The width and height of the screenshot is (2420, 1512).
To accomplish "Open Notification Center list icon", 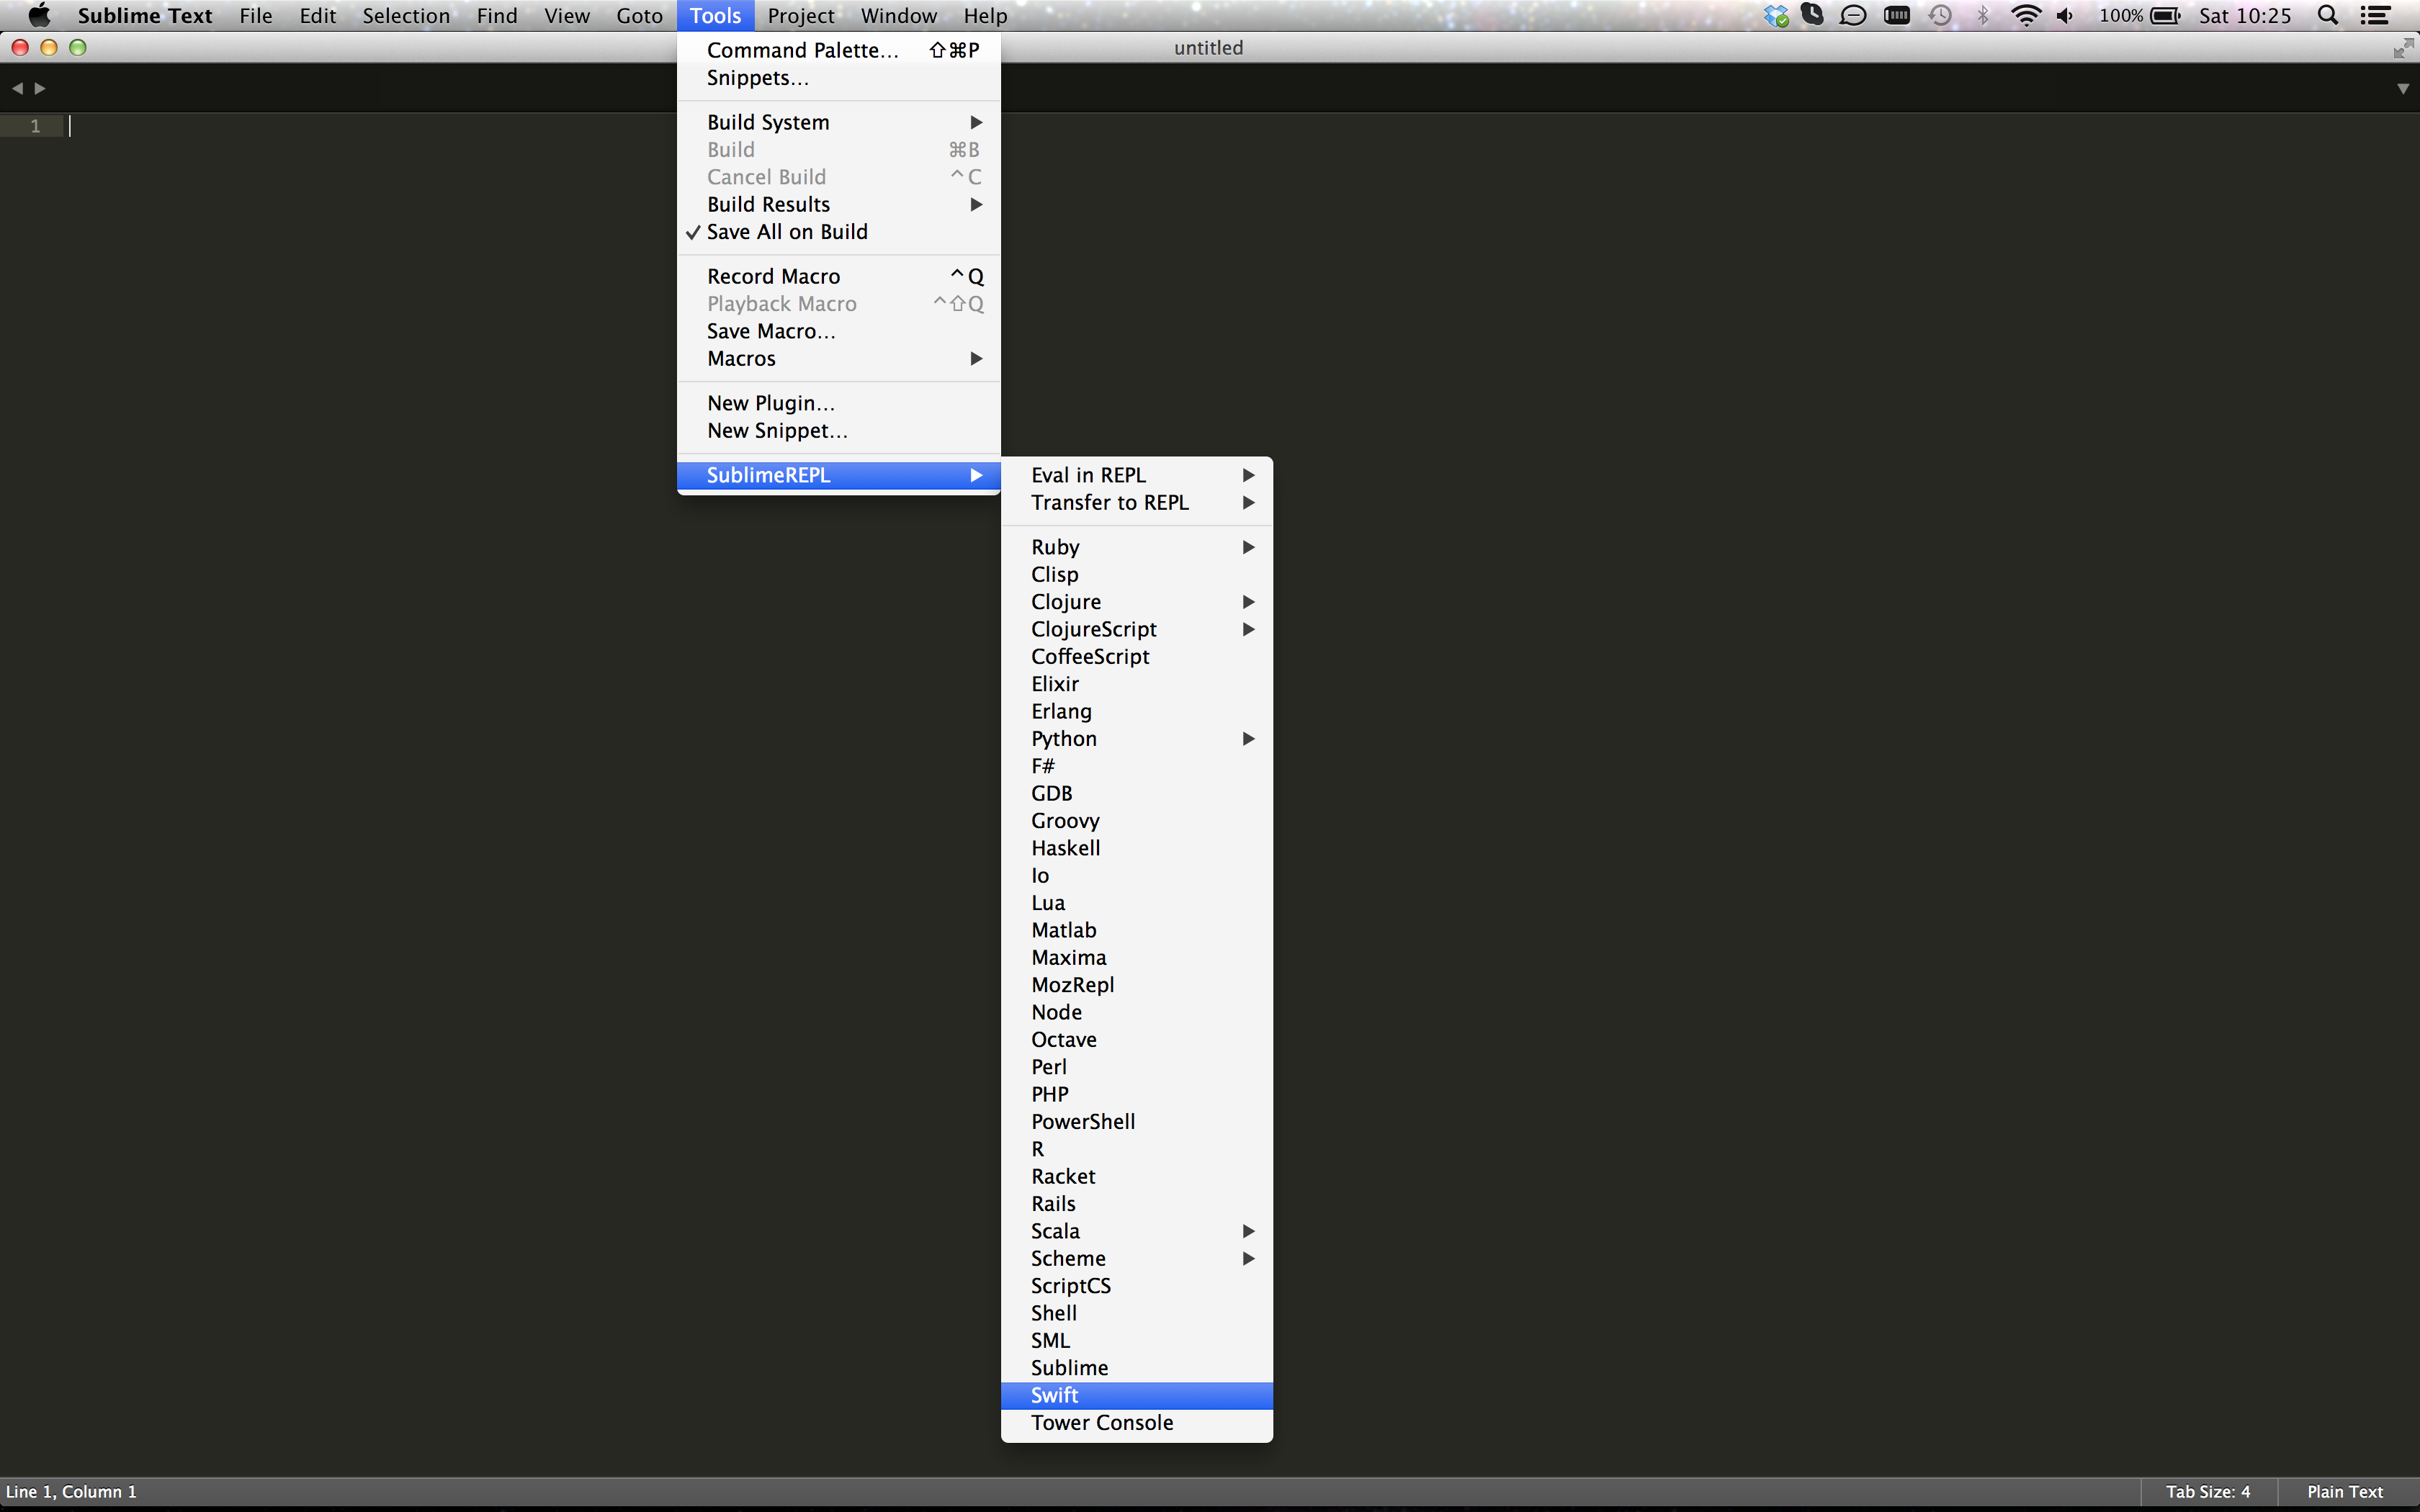I will coord(2375,16).
